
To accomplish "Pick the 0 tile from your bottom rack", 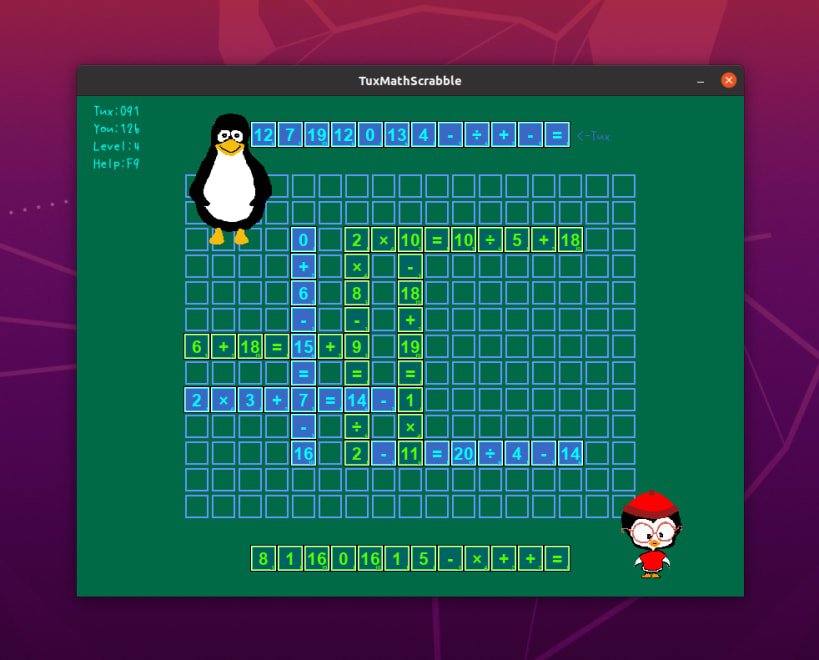I will 343,559.
